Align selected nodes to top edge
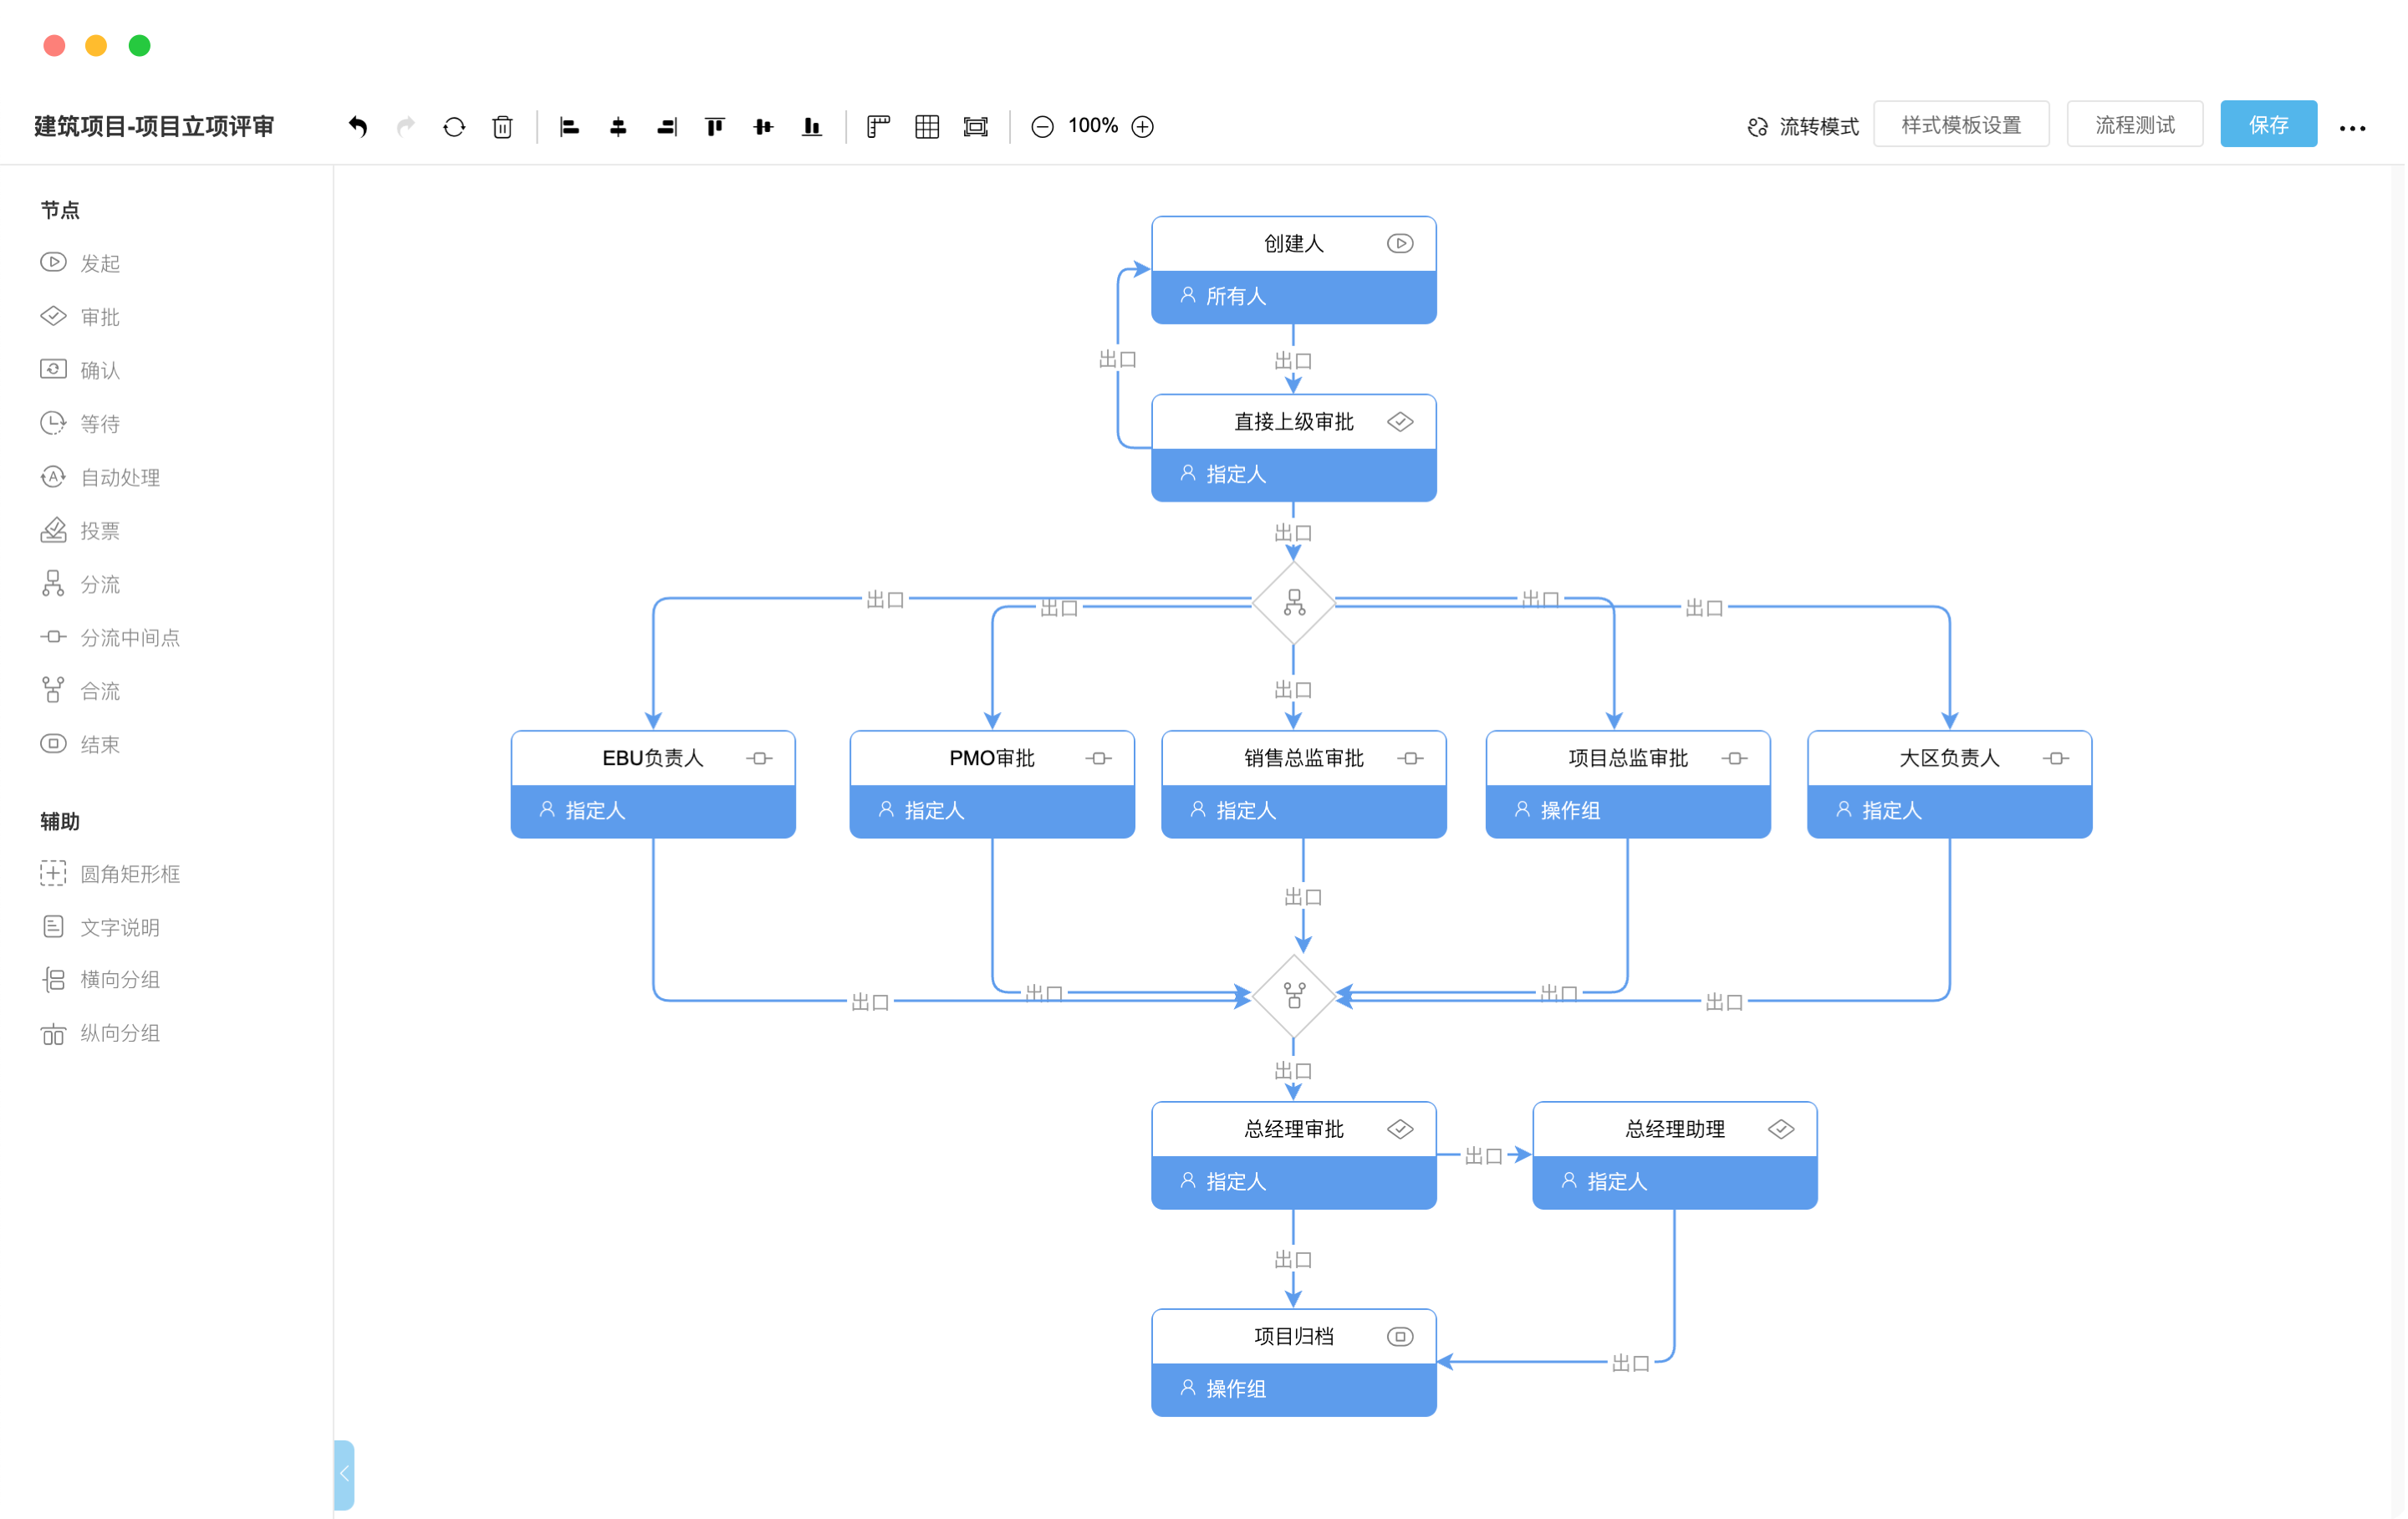2408x1519 pixels. 714,127
